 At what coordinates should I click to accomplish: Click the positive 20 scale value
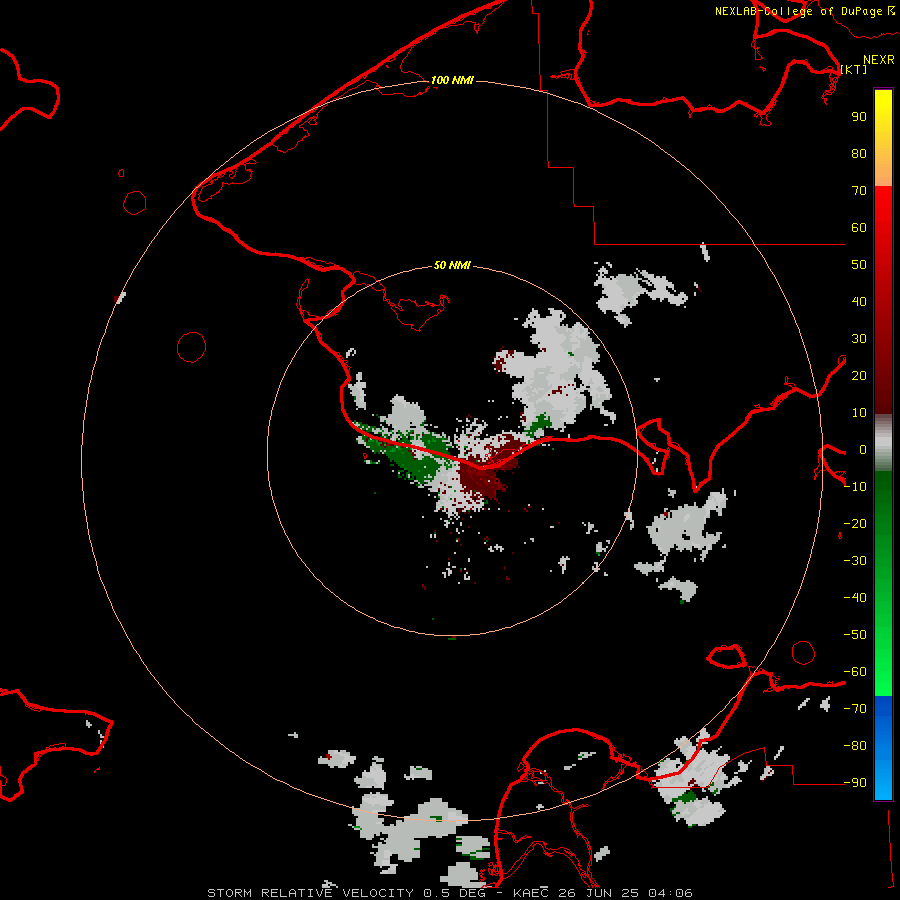859,376
